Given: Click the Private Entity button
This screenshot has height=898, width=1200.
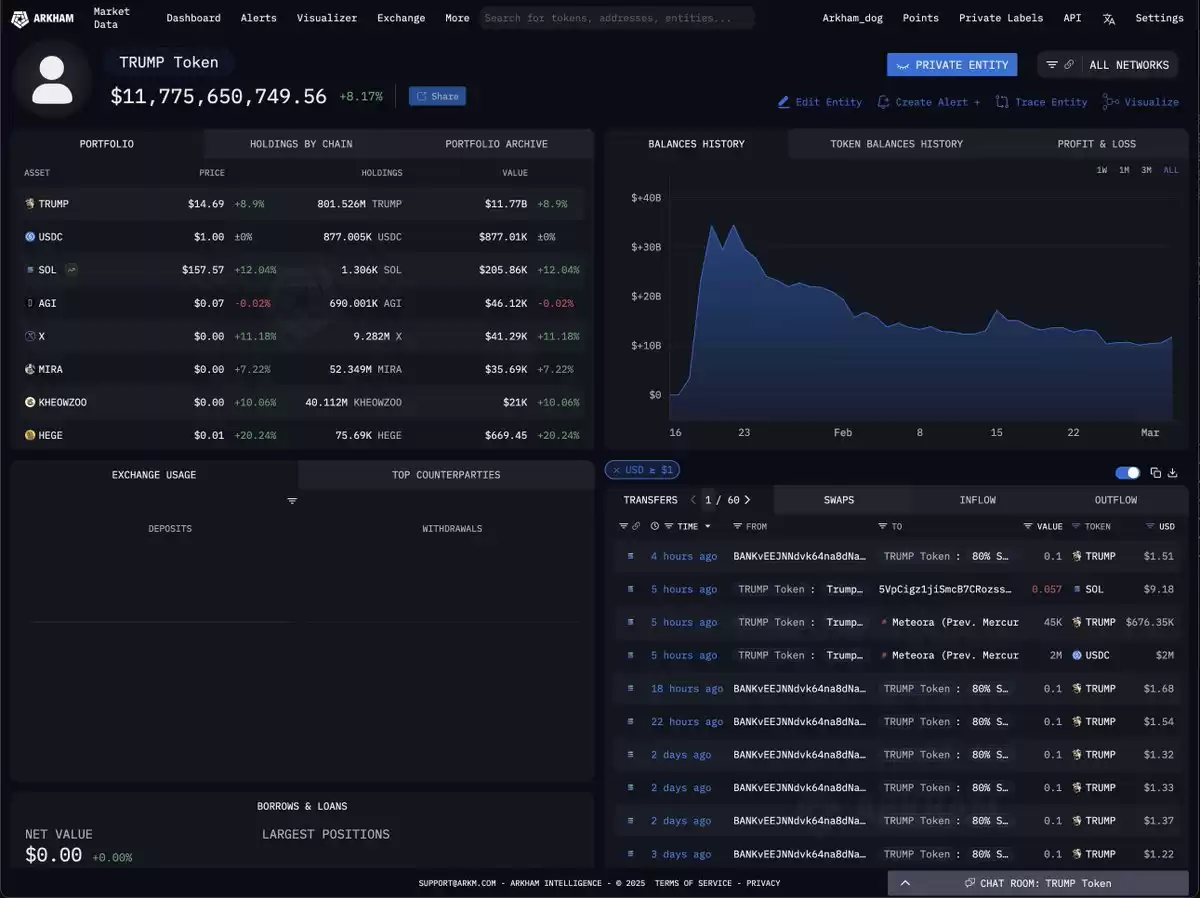Looking at the screenshot, I should (951, 65).
